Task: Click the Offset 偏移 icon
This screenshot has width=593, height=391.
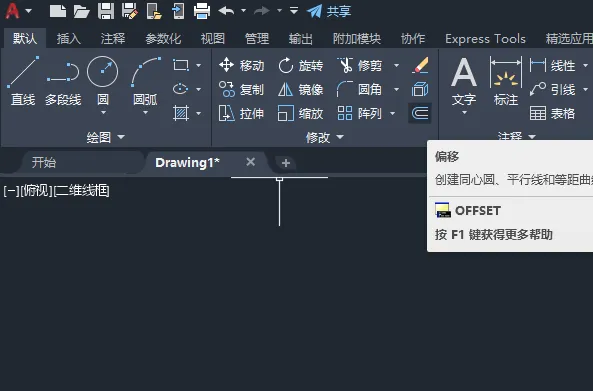Action: point(420,113)
